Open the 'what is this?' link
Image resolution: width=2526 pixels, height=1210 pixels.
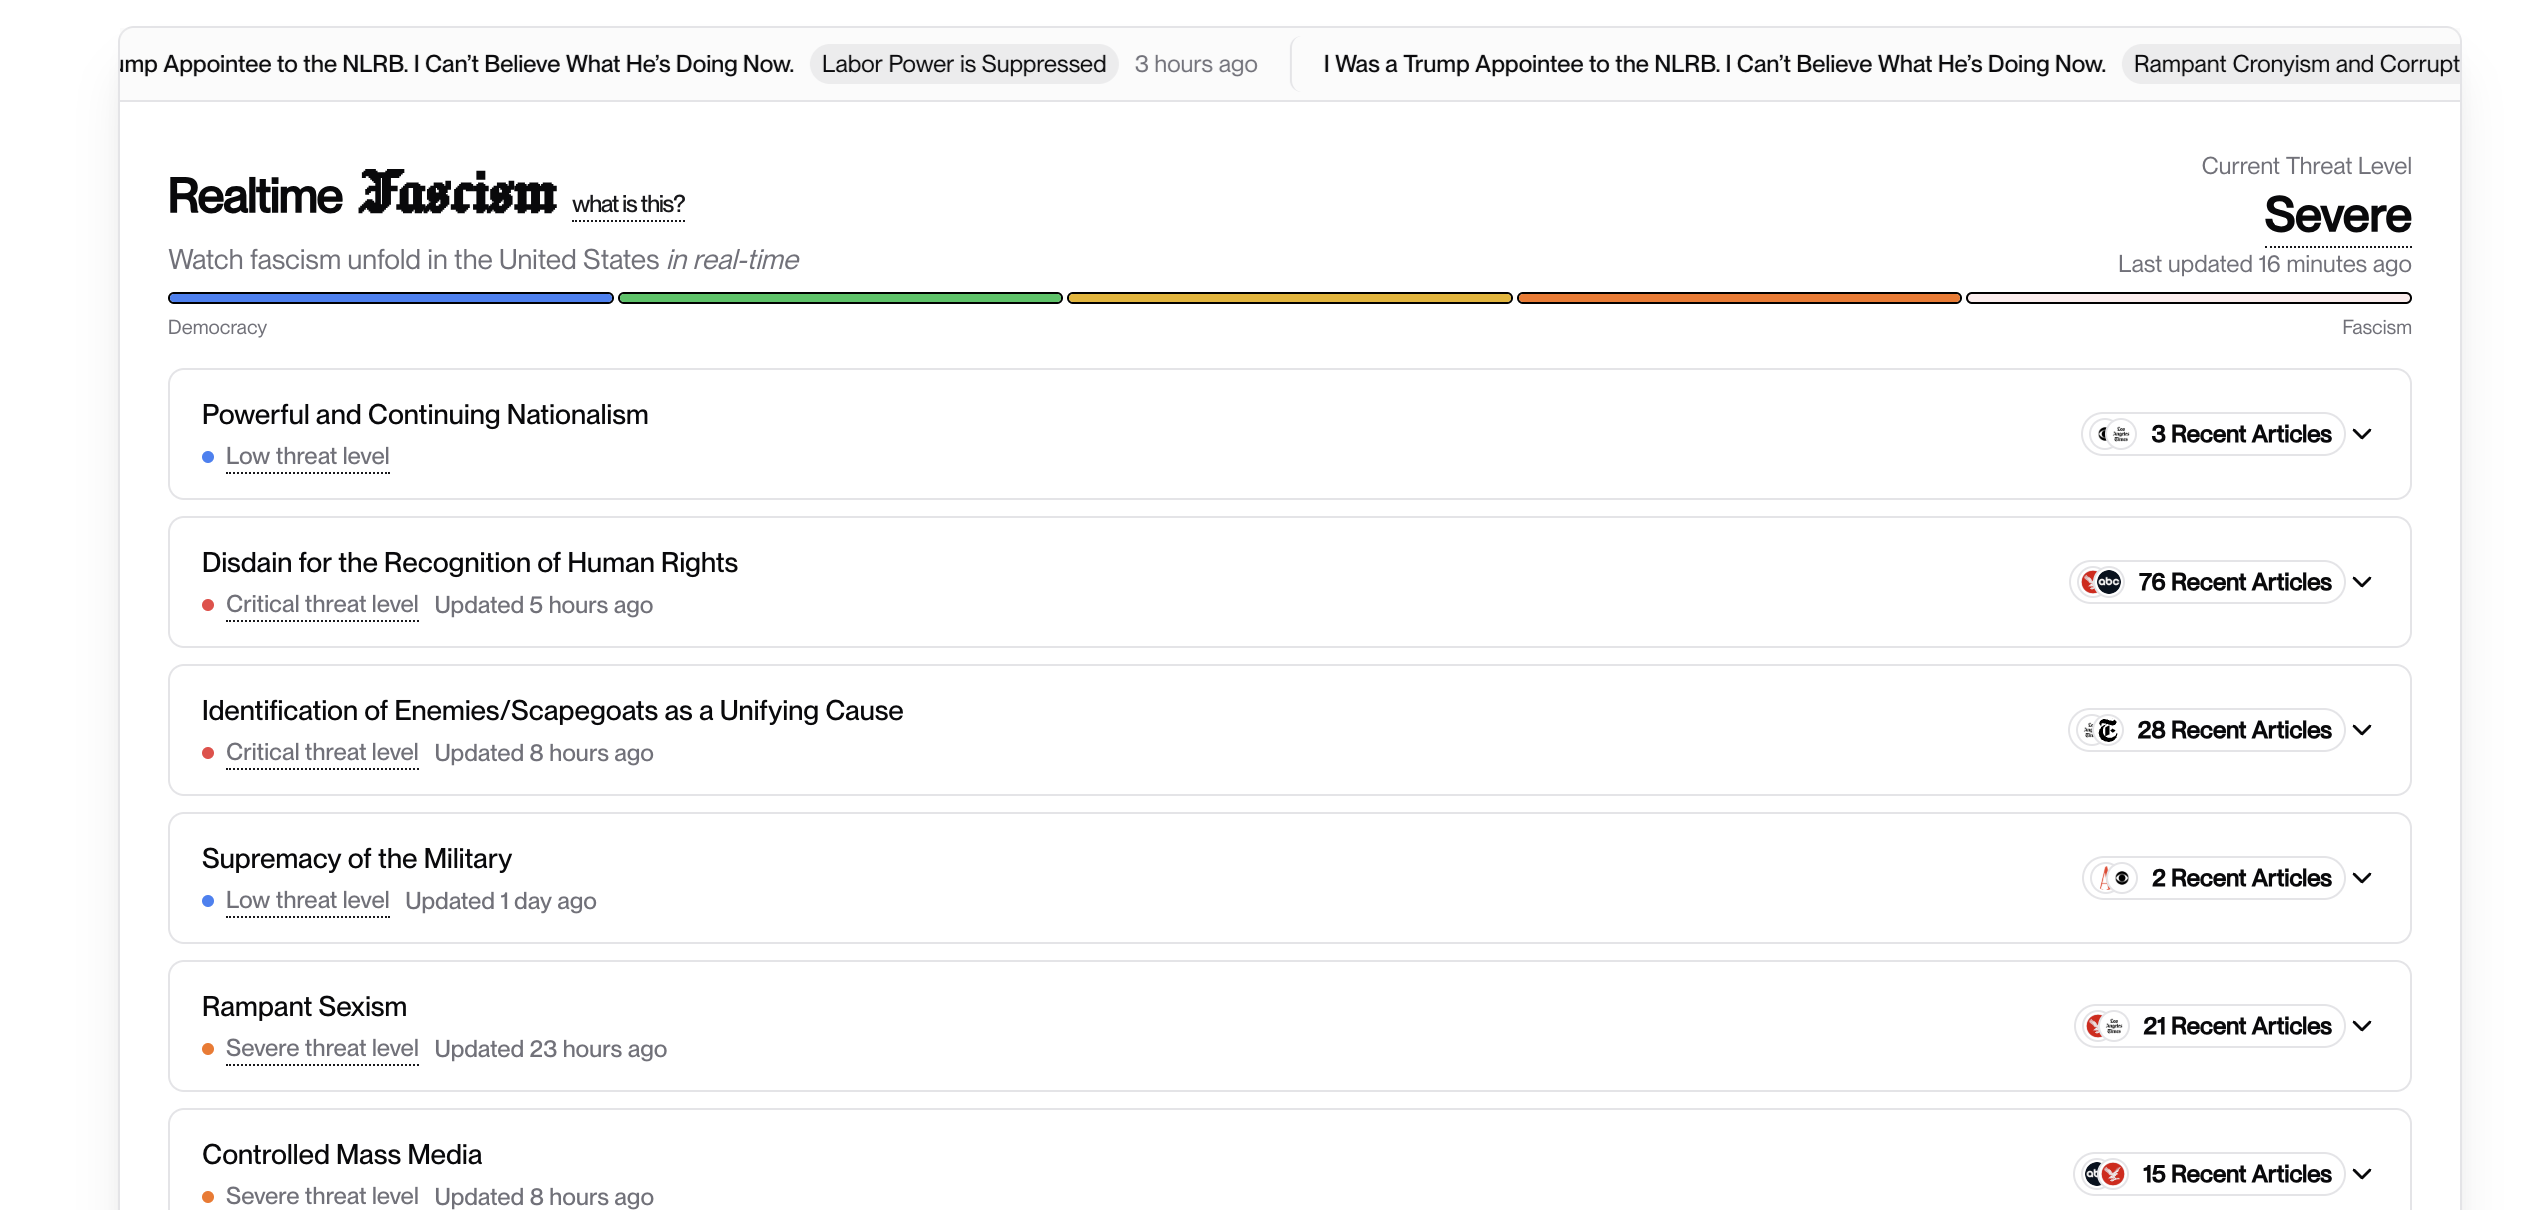coord(628,204)
